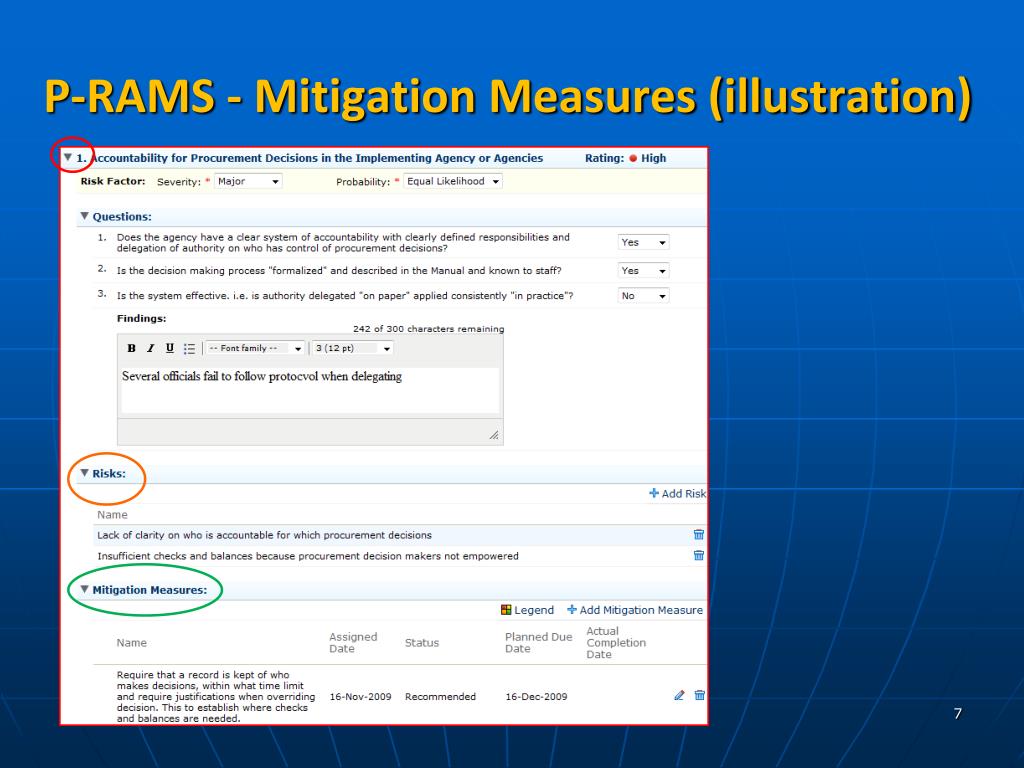This screenshot has width=1024, height=768.
Task: Click the Add Risk link
Action: coord(677,494)
